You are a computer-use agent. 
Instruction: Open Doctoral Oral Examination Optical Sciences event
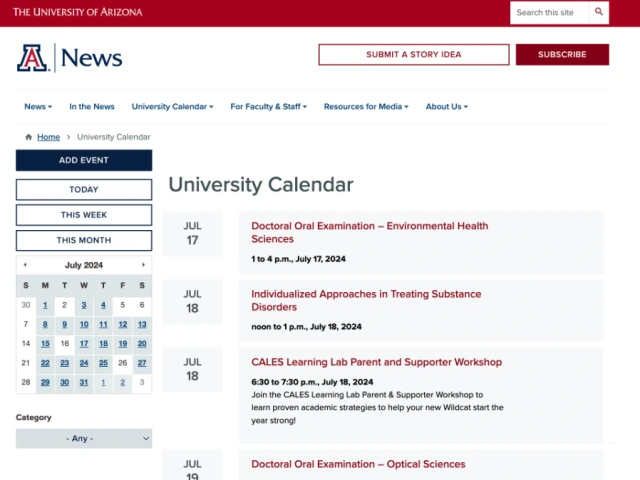tap(358, 464)
